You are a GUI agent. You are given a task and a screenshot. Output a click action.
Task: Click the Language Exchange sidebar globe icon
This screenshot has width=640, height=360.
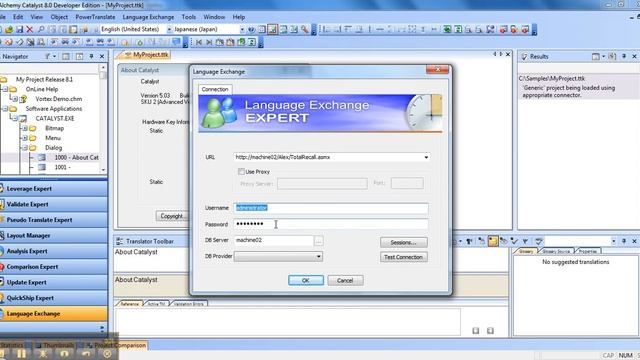(x=2, y=313)
